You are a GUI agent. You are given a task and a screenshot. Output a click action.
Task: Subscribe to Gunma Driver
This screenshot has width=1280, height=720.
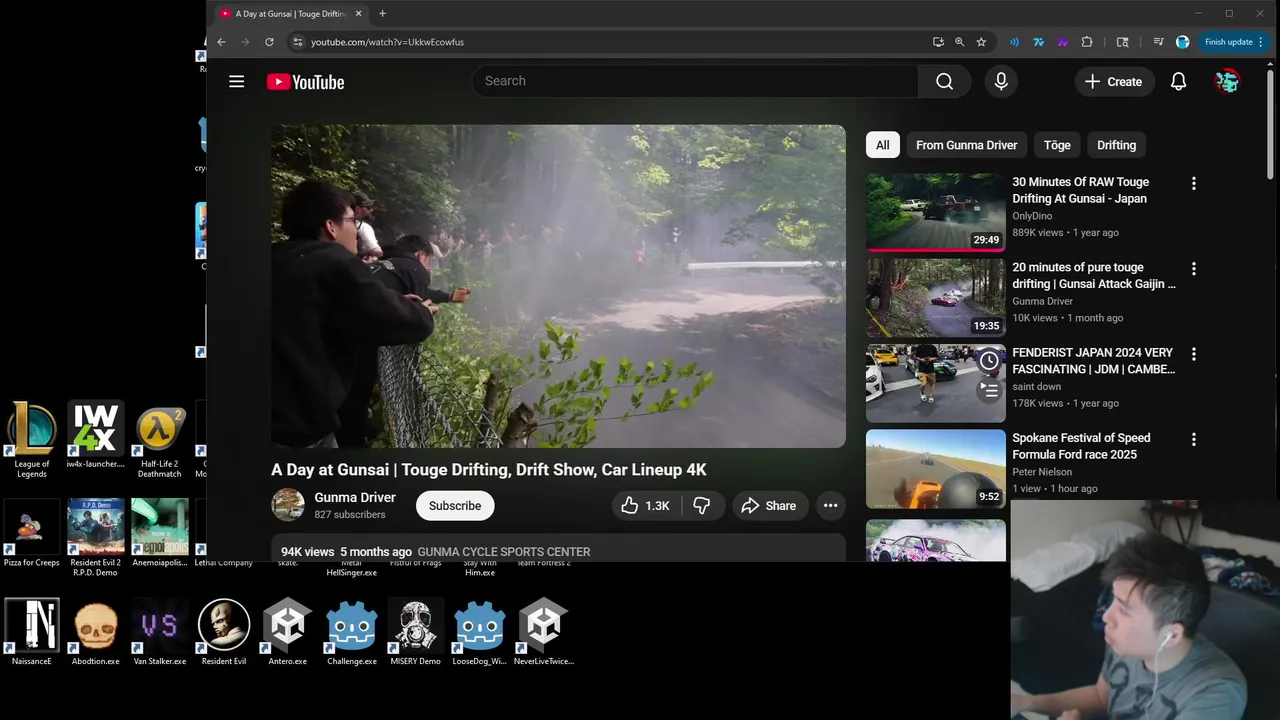455,506
